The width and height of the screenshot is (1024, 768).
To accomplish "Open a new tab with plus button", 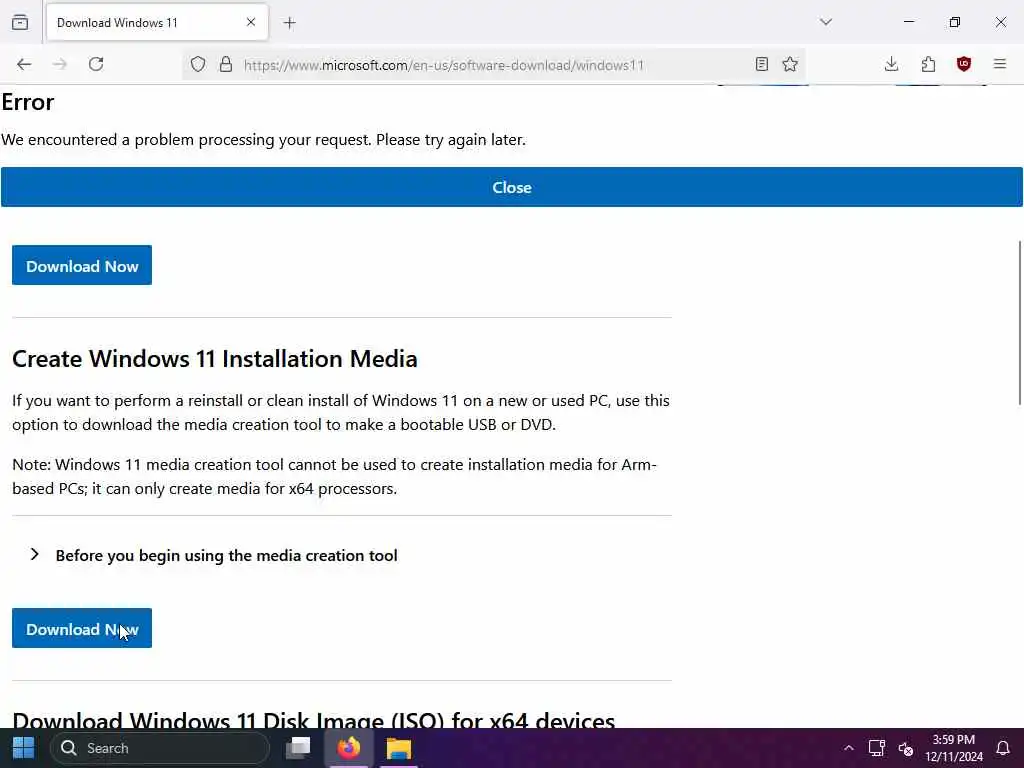I will coord(290,23).
